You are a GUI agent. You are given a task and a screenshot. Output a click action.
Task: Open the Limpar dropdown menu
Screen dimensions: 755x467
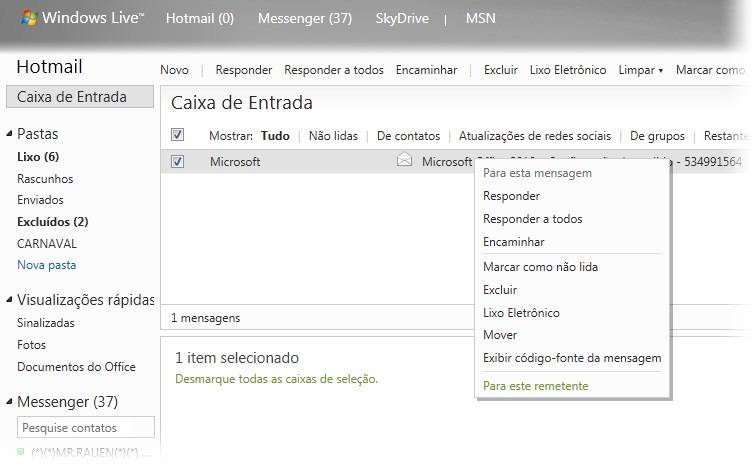640,70
